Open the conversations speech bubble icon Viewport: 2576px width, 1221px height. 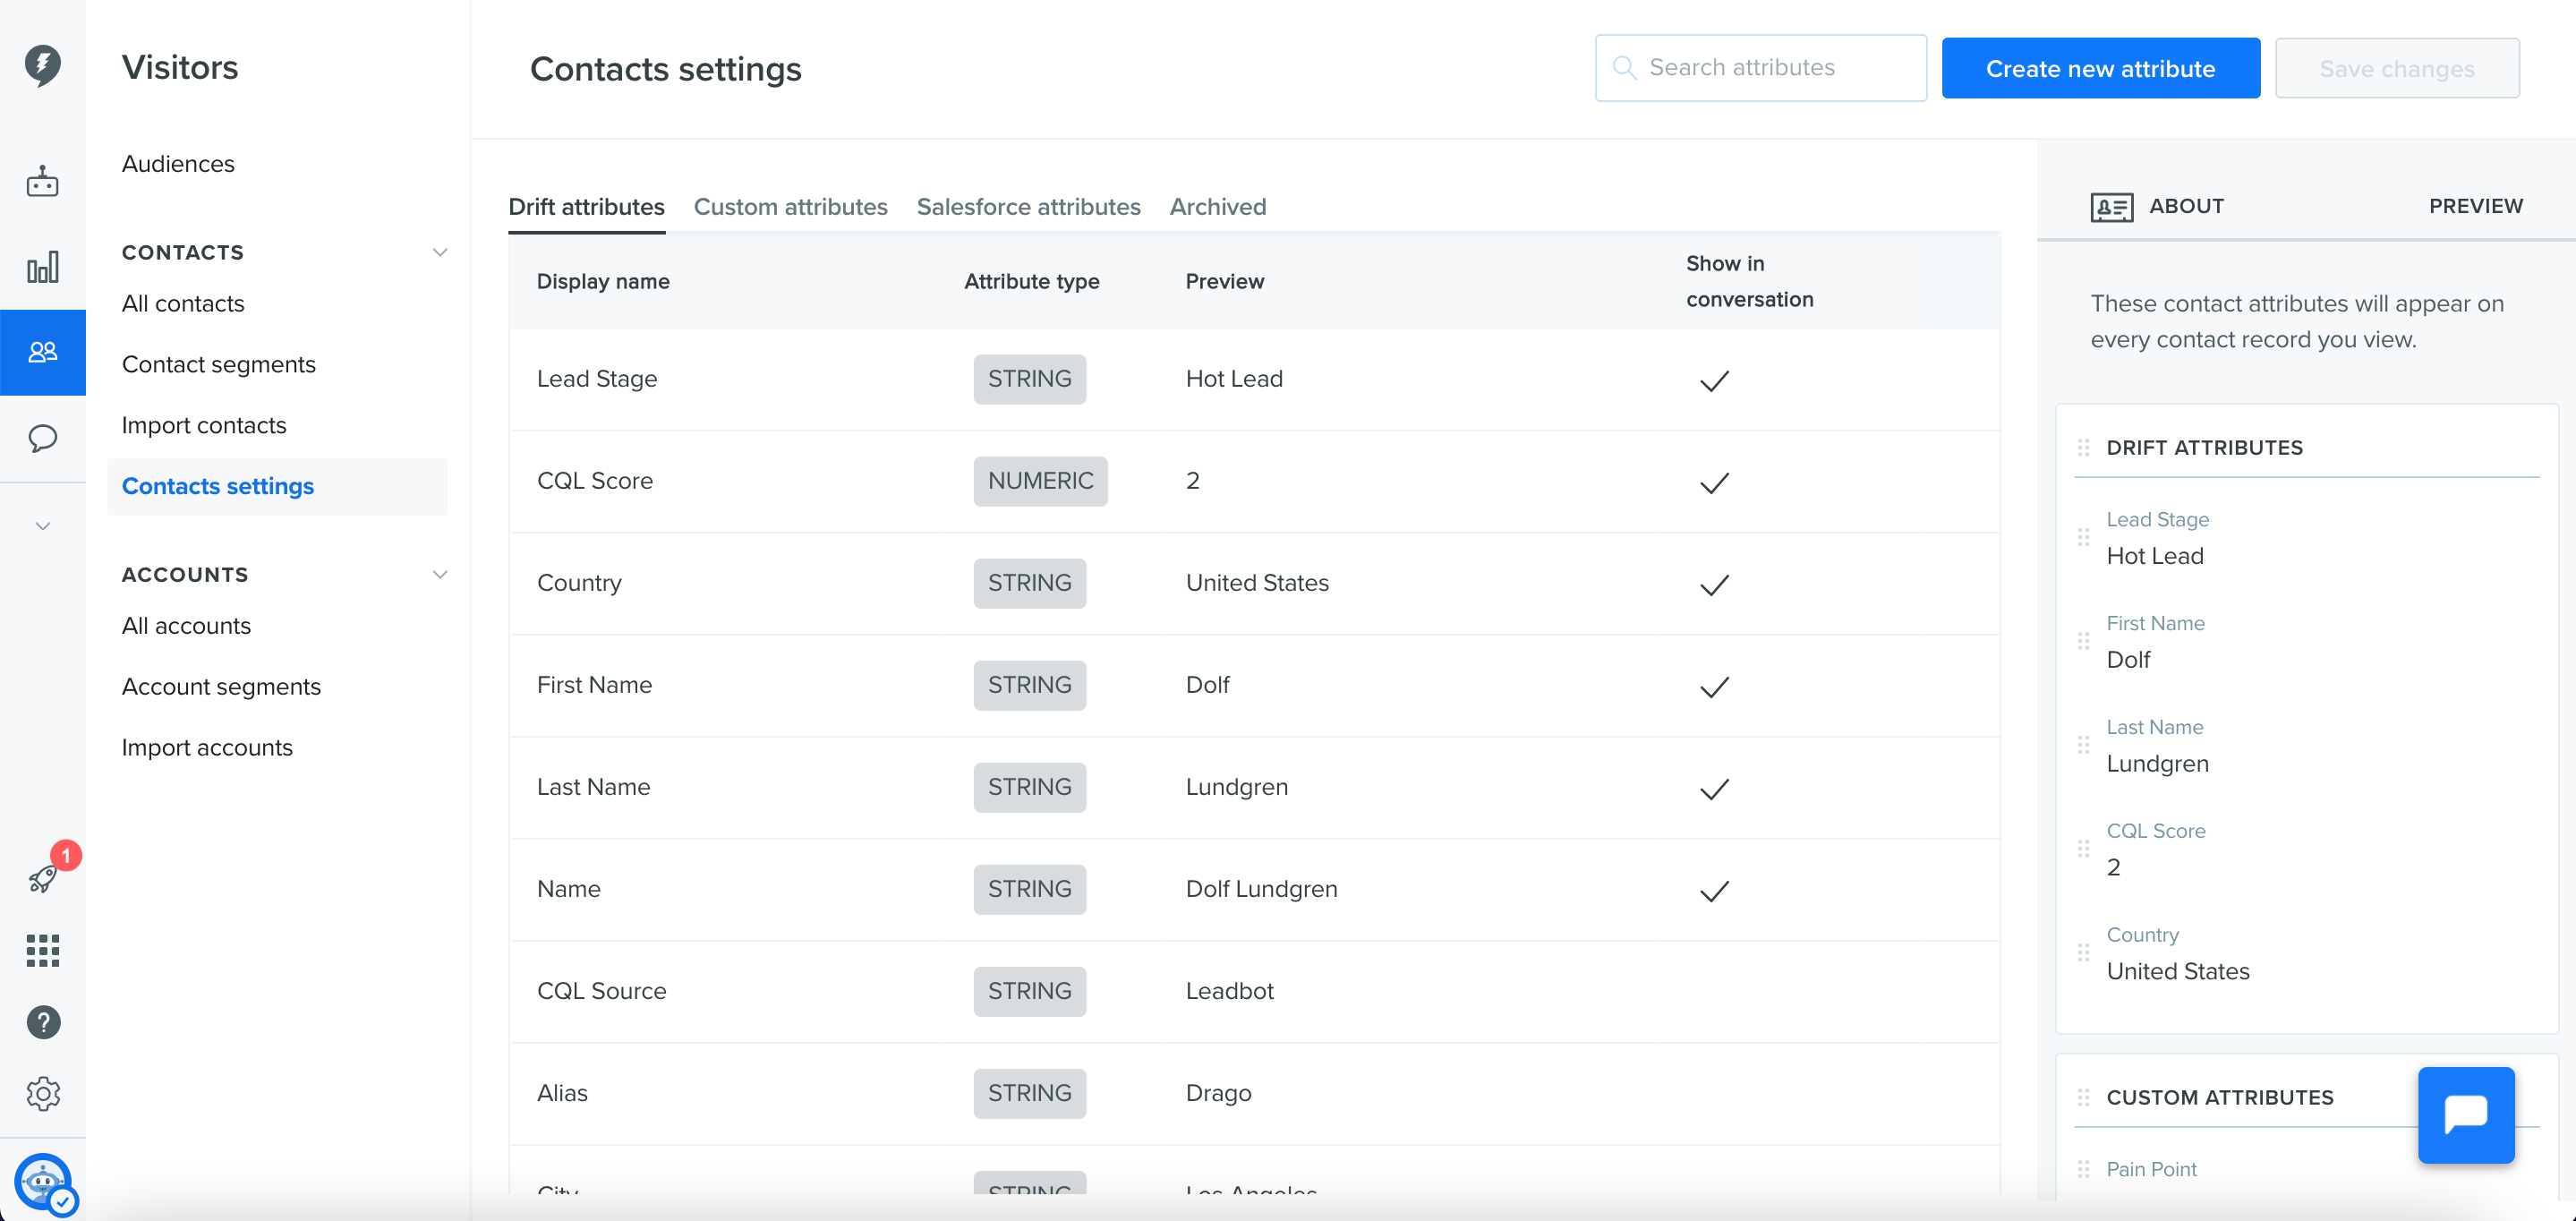coord(42,438)
